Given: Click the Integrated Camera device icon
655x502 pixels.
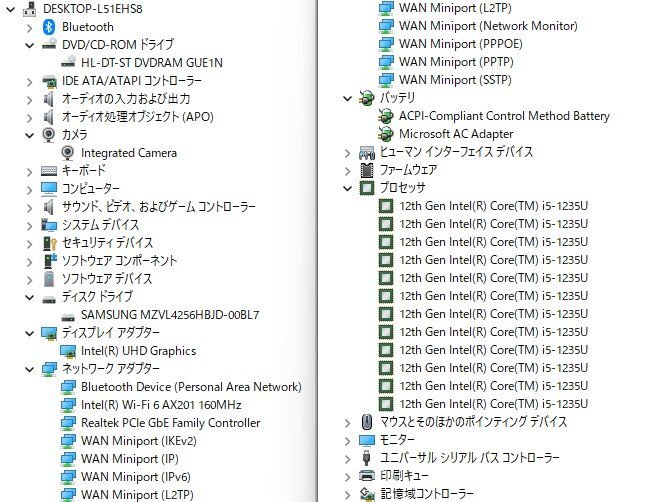Looking at the screenshot, I should coord(68,153).
